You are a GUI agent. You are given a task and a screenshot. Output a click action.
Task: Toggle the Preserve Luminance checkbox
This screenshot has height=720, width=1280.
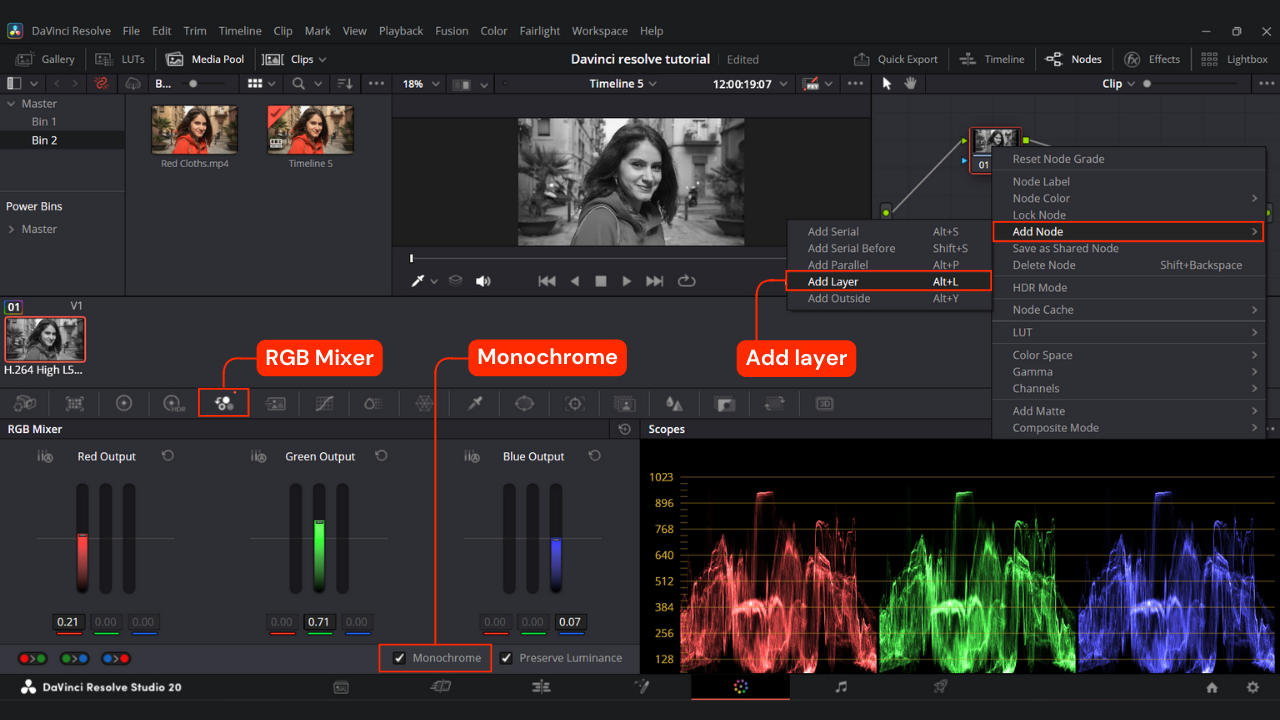coord(507,658)
